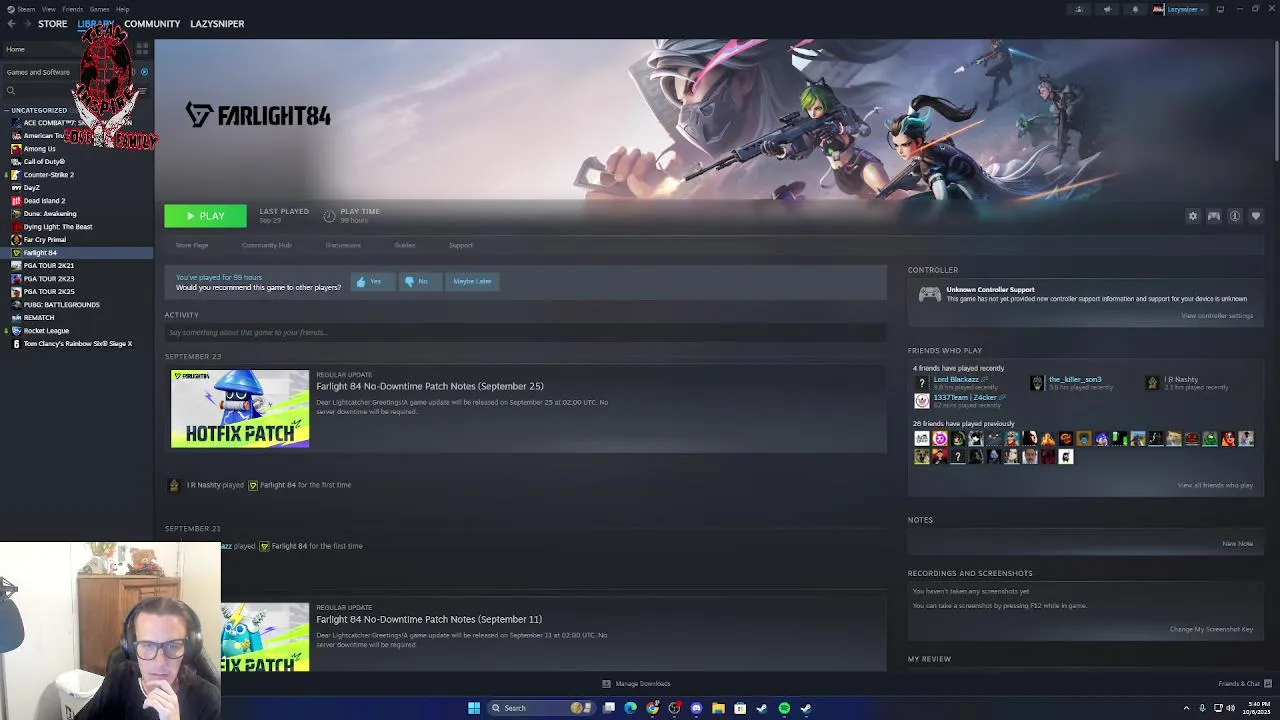The width and height of the screenshot is (1280, 720).
Task: Open the Games menu
Action: click(99, 9)
